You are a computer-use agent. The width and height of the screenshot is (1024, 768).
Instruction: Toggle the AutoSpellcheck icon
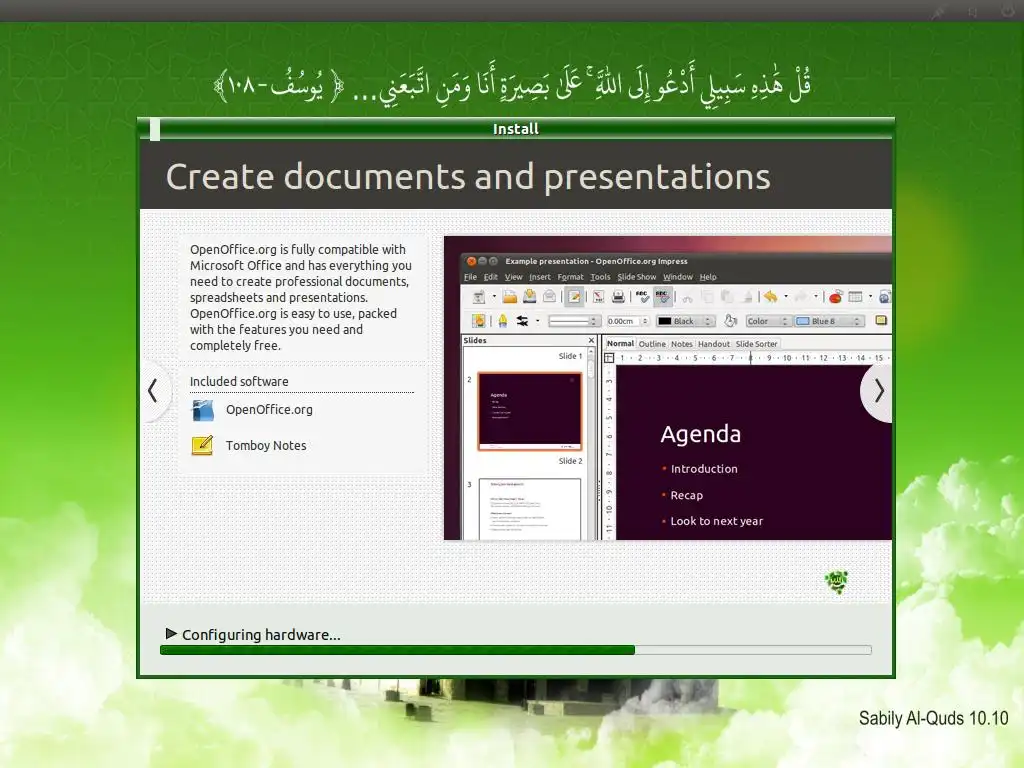(663, 297)
